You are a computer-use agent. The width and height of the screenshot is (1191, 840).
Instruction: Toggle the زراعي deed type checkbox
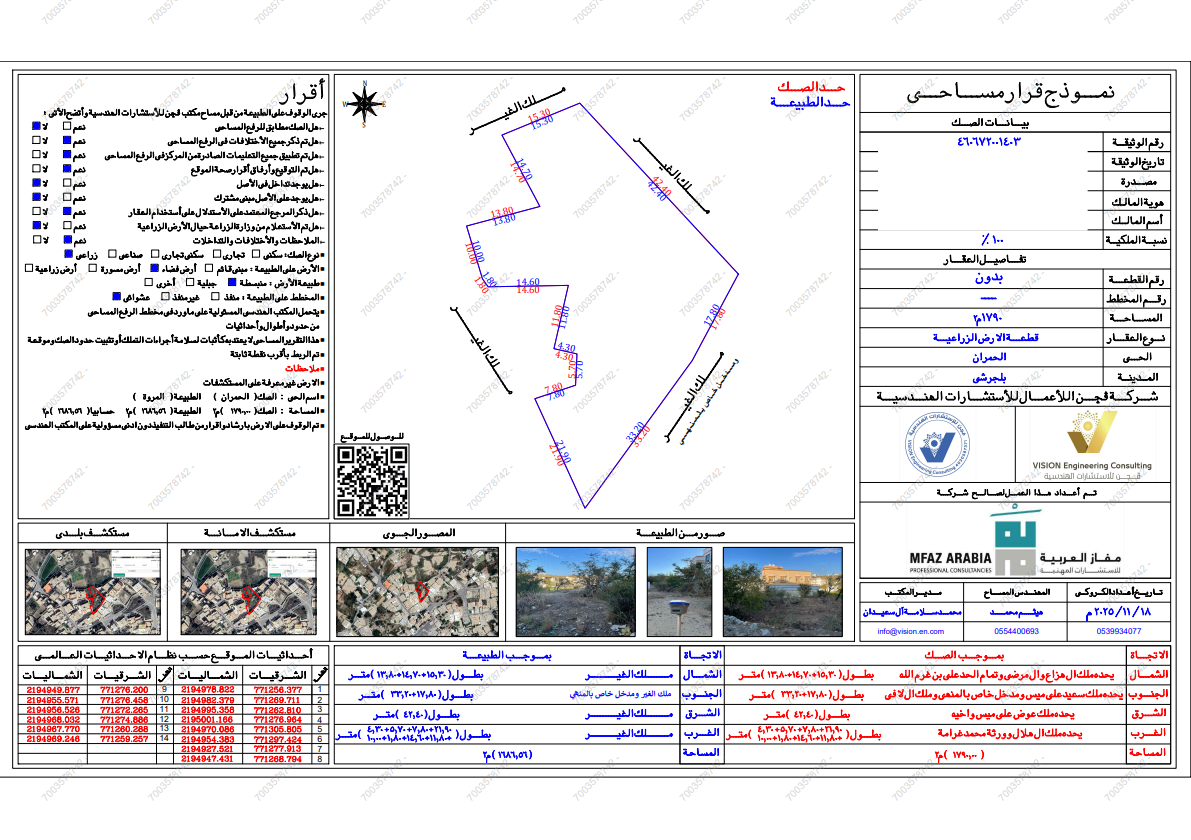click(x=68, y=254)
